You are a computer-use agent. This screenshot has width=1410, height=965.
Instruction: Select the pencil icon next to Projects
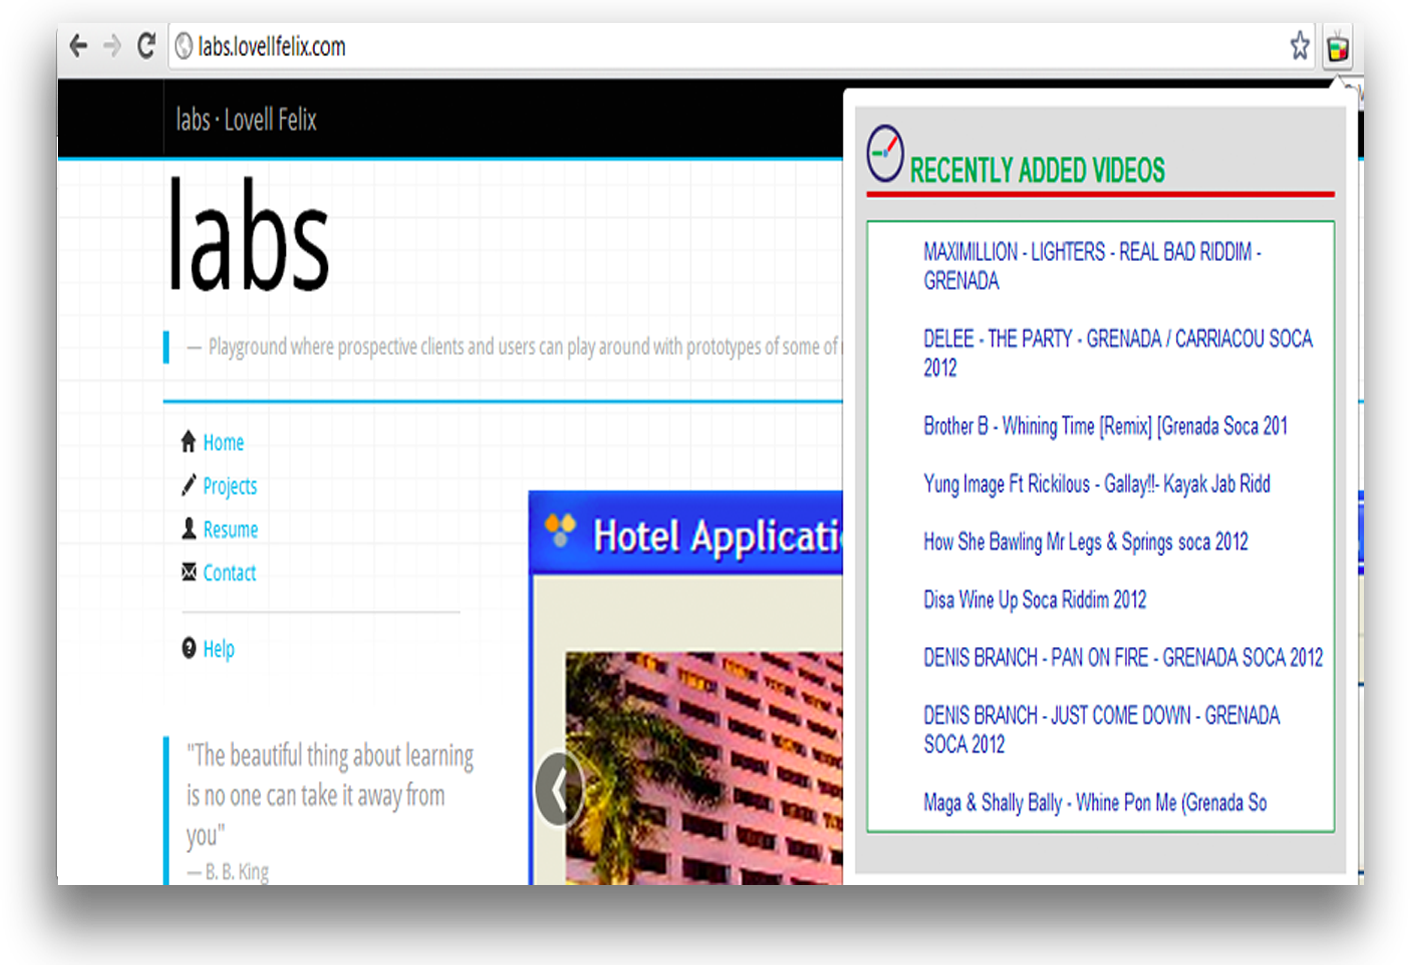click(x=187, y=485)
